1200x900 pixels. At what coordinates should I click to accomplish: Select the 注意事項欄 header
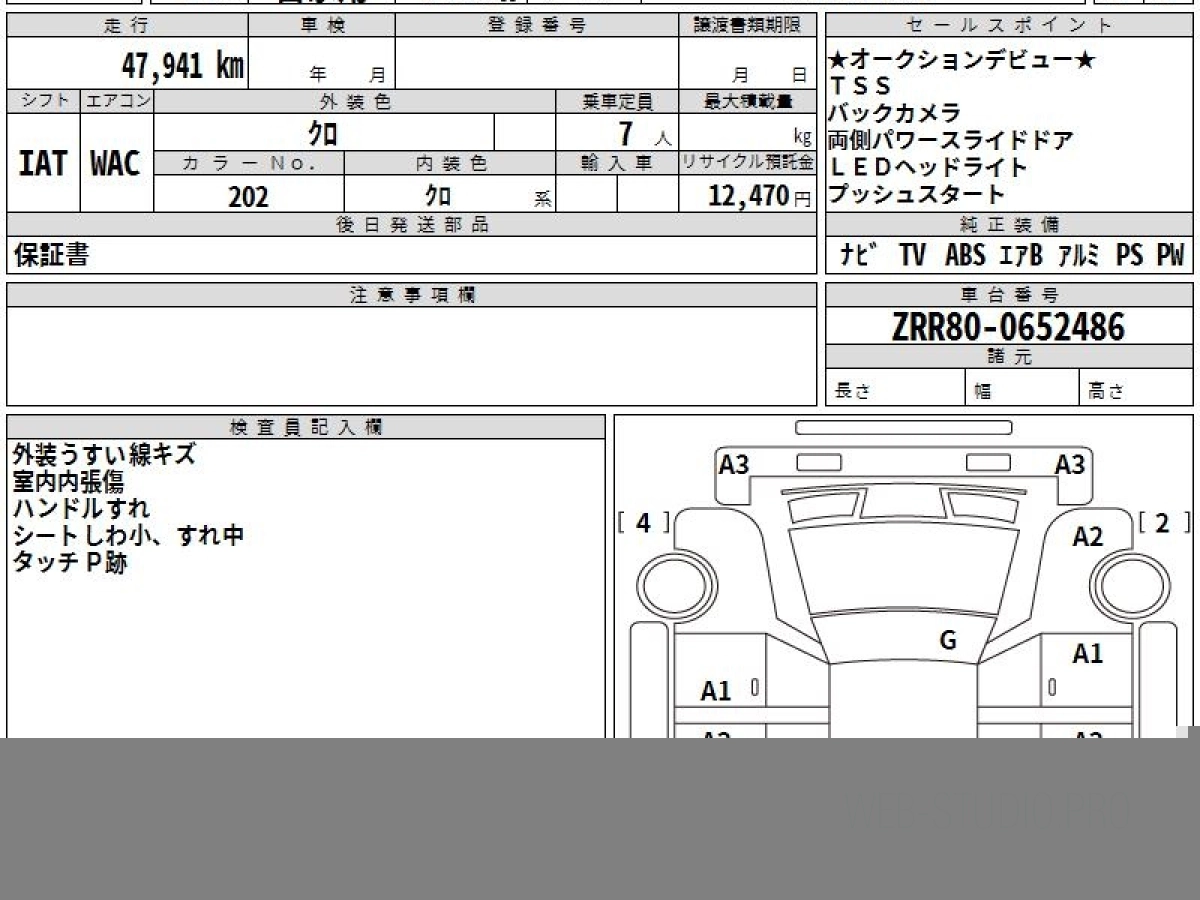pos(412,295)
